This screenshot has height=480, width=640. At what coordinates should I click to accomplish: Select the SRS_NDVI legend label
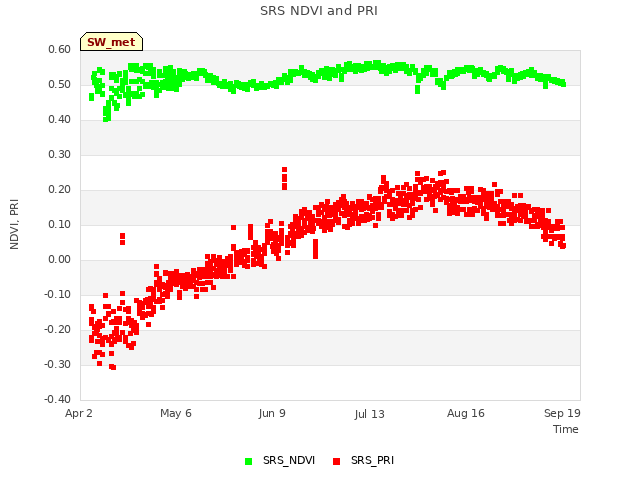point(289,460)
